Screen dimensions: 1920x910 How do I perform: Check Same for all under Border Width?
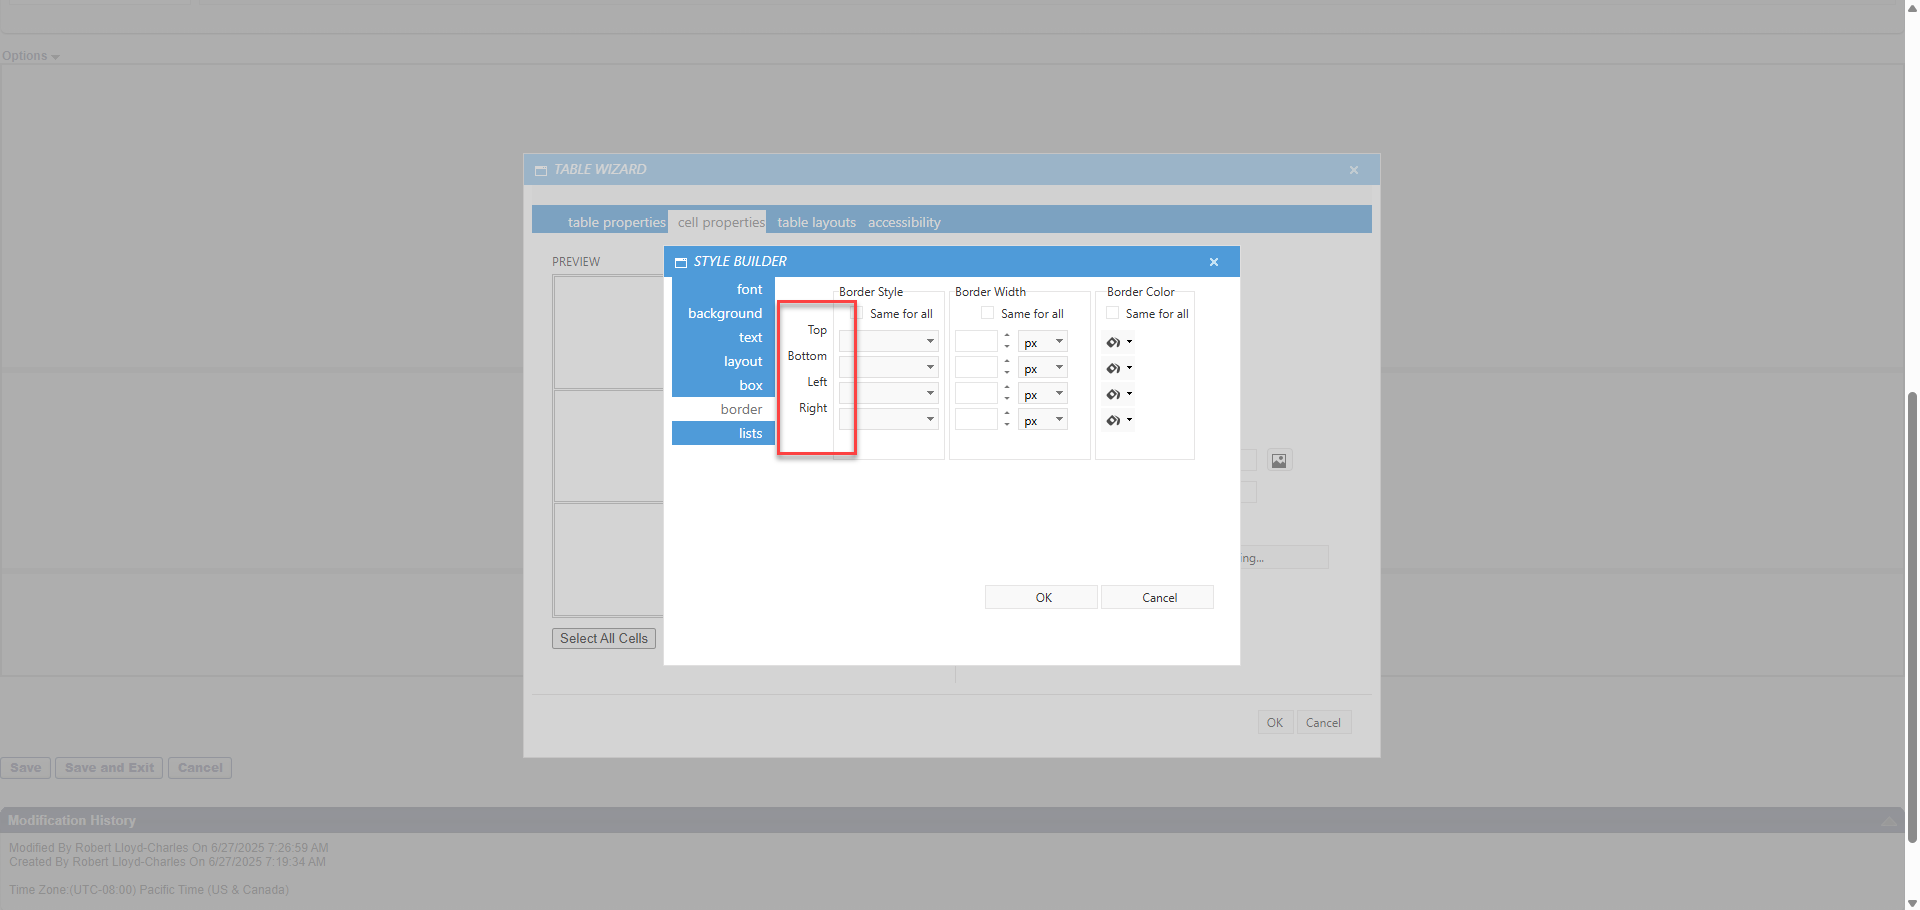988,313
